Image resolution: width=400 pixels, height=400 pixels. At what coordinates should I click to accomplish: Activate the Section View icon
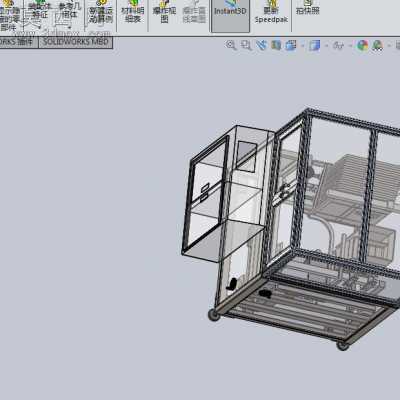[276, 45]
